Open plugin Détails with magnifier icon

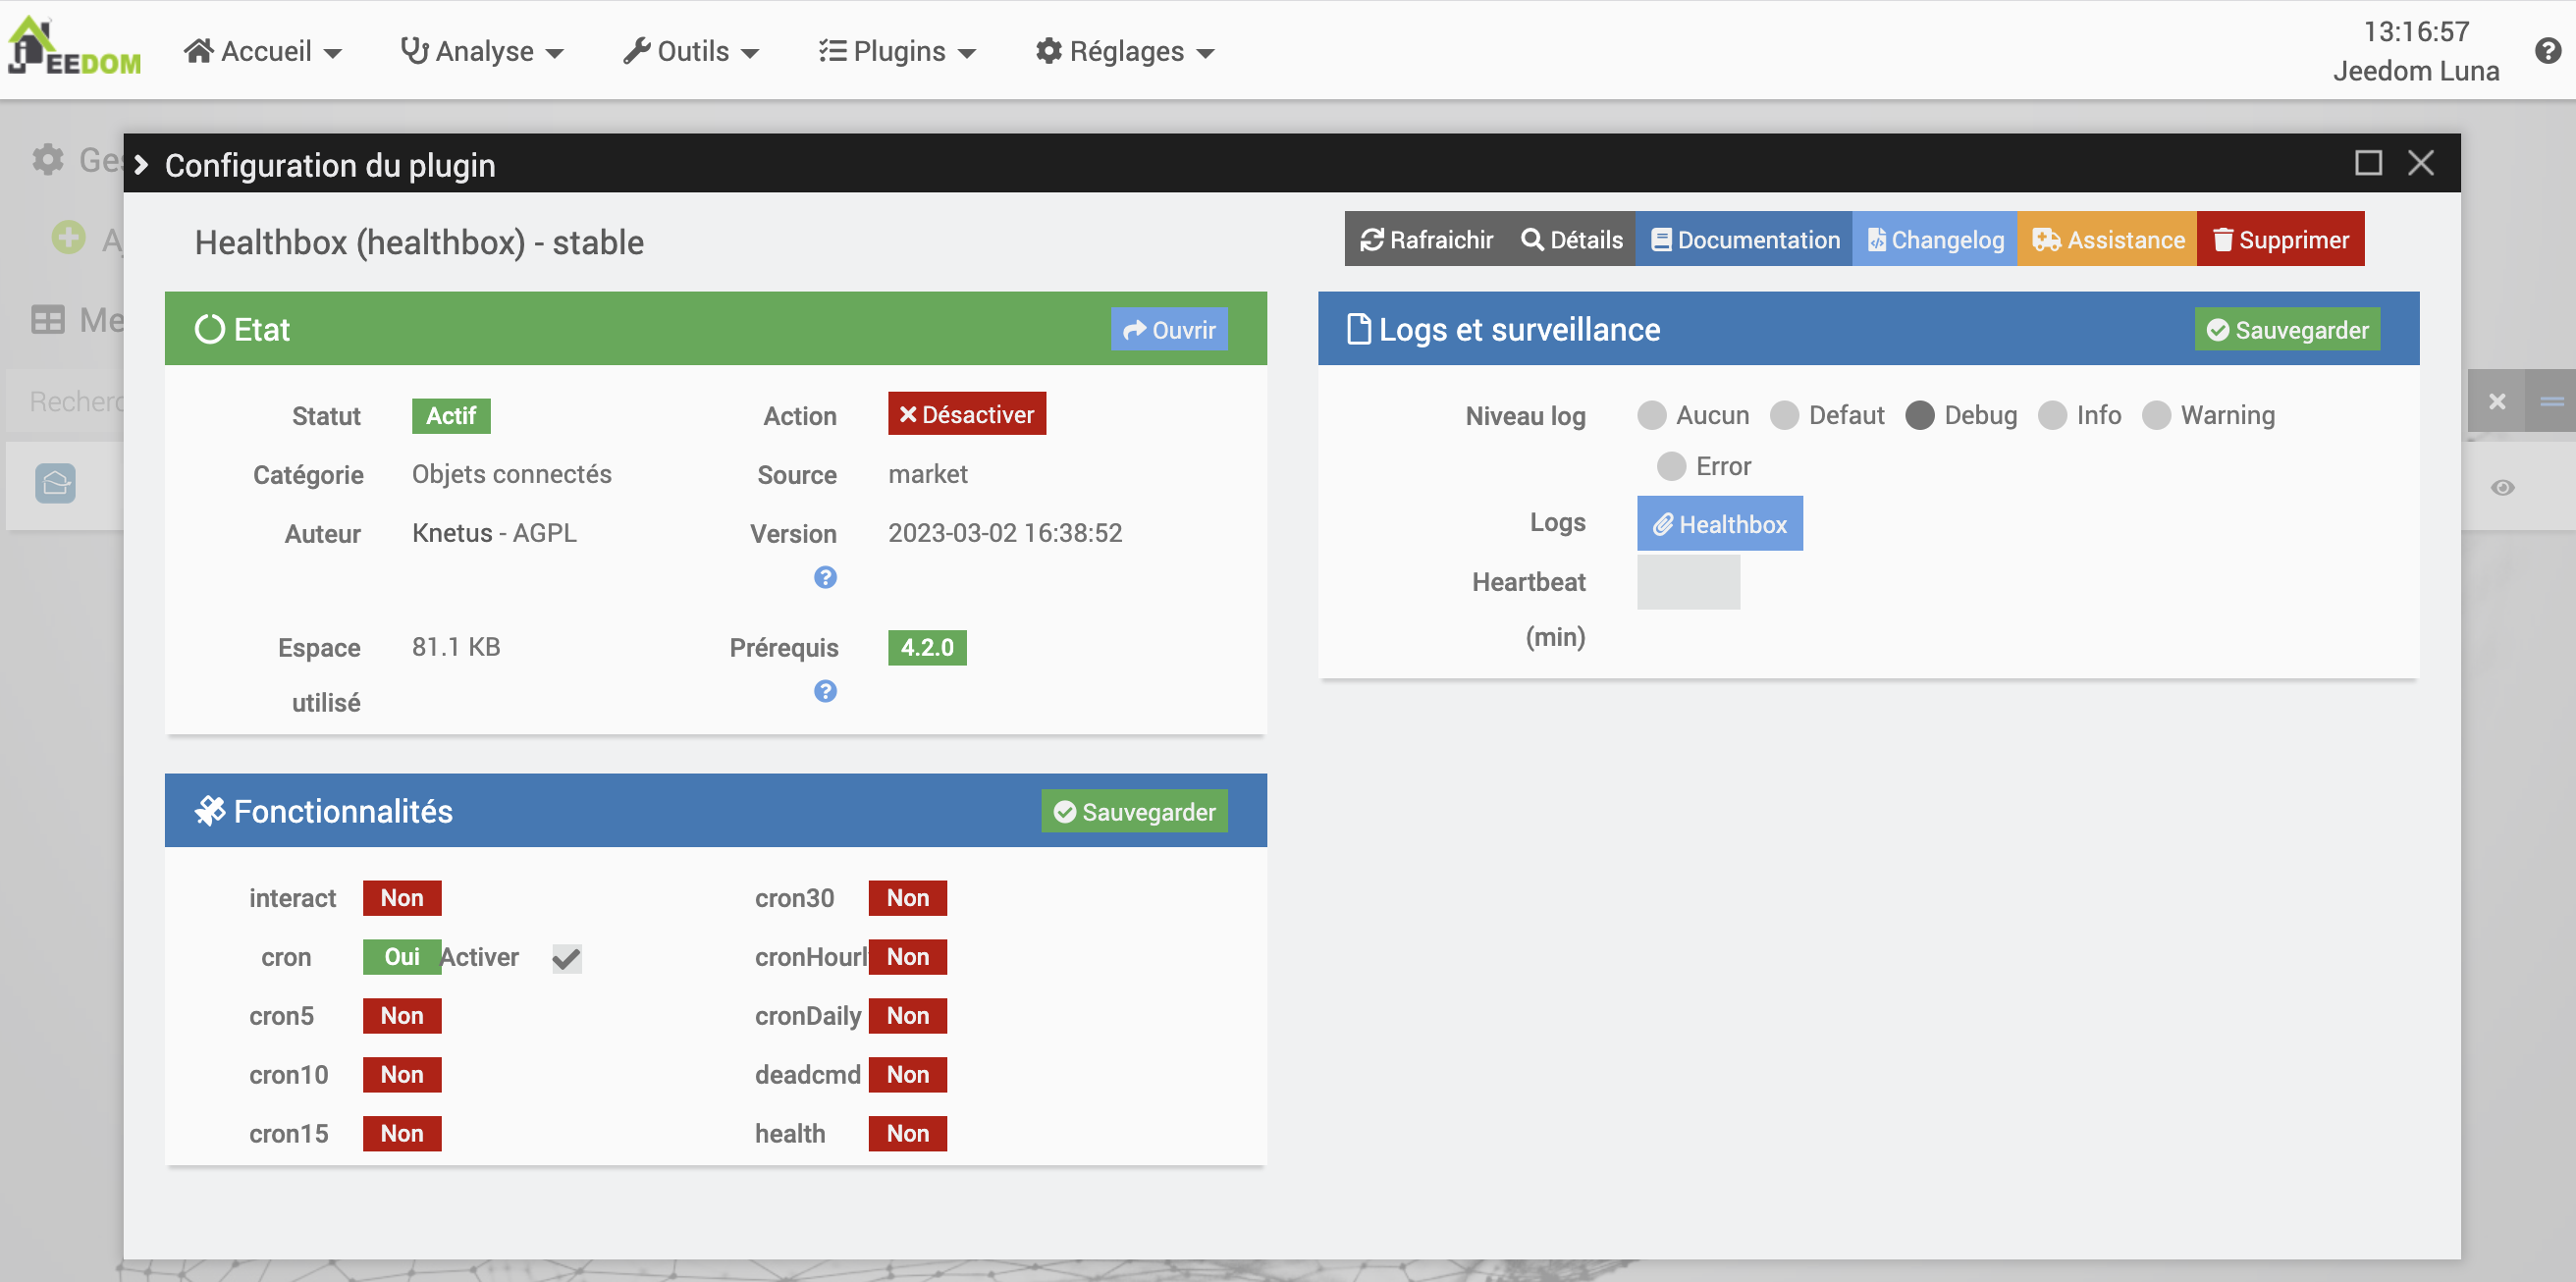point(1571,240)
